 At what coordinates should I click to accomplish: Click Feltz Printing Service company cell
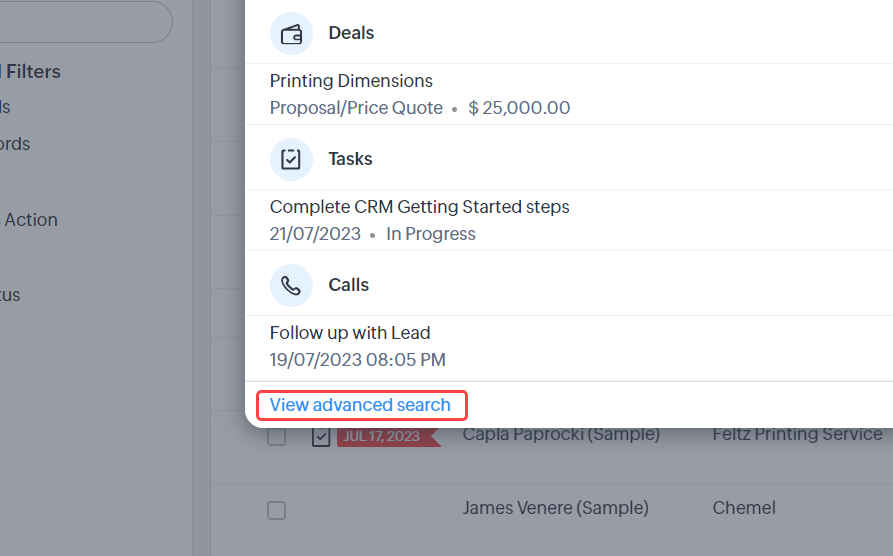tap(797, 435)
